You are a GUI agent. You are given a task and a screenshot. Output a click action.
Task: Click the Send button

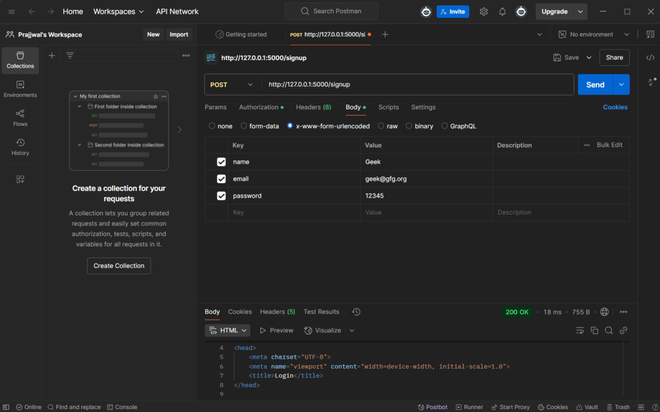click(x=595, y=85)
